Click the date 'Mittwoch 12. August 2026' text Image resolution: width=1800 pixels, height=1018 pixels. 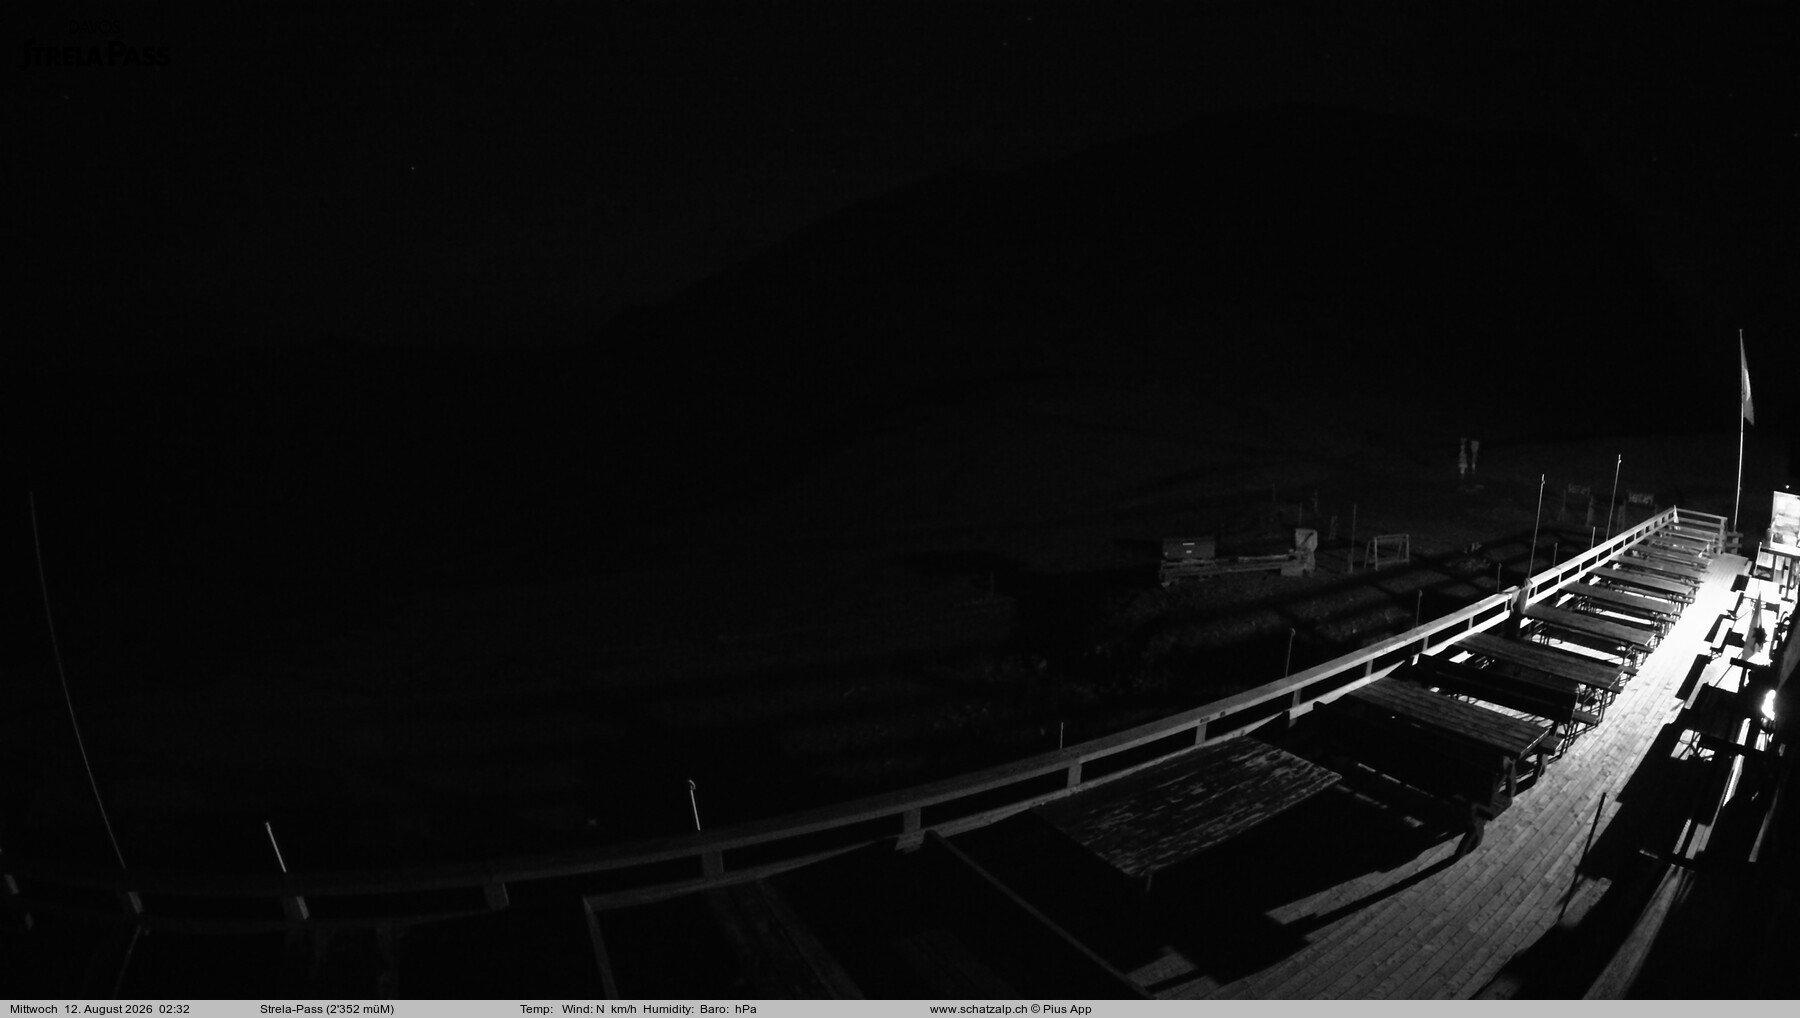[x=82, y=1009]
